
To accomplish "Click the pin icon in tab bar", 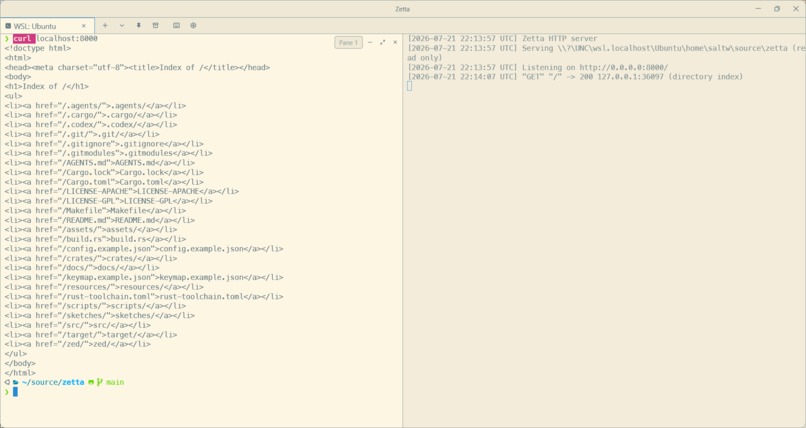I will (x=138, y=25).
